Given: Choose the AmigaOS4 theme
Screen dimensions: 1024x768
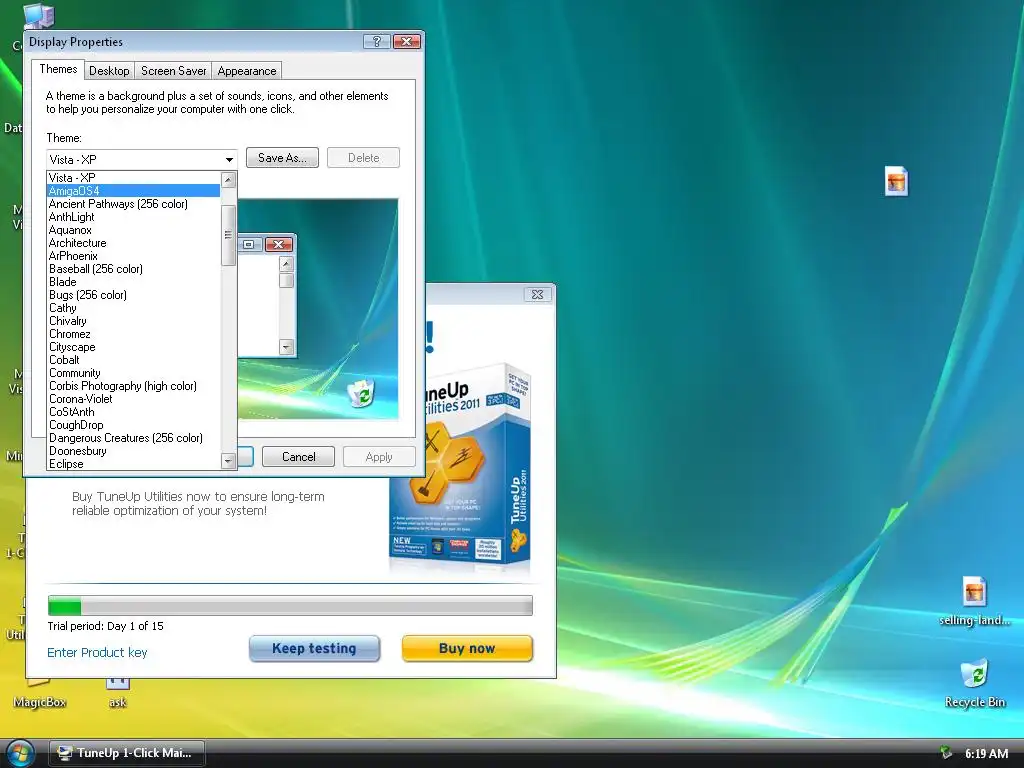Looking at the screenshot, I should [x=134, y=191].
